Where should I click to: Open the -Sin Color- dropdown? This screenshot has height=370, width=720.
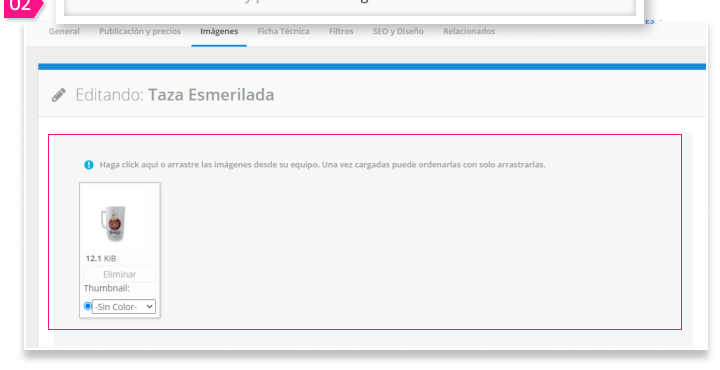pos(124,307)
